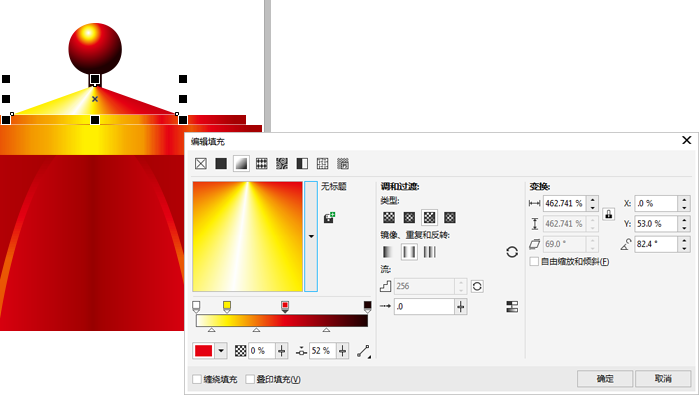Viewport: 700px width, 400px height.
Task: Click the Y offset 53.0 % field
Action: click(x=657, y=224)
